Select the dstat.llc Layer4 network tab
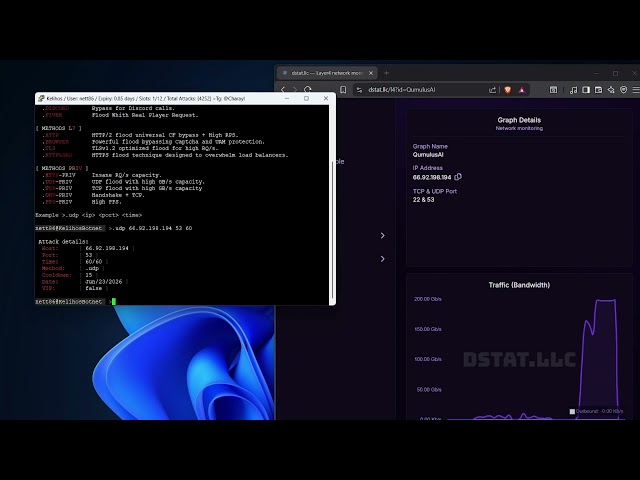The height and width of the screenshot is (480, 640). [327, 73]
